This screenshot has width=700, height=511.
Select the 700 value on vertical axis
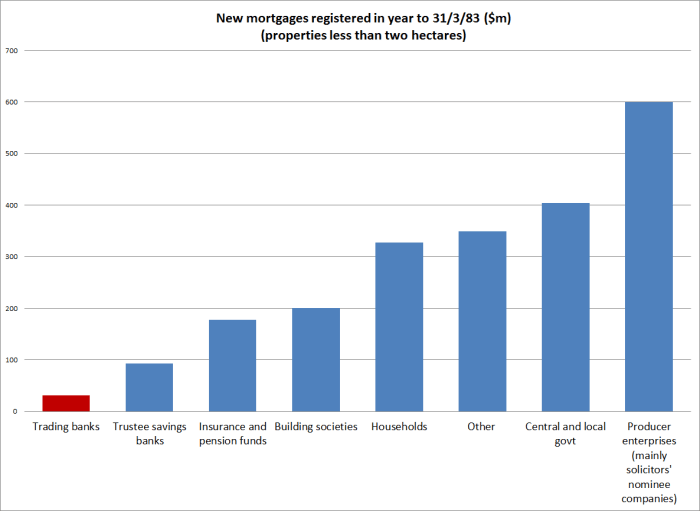(11, 50)
